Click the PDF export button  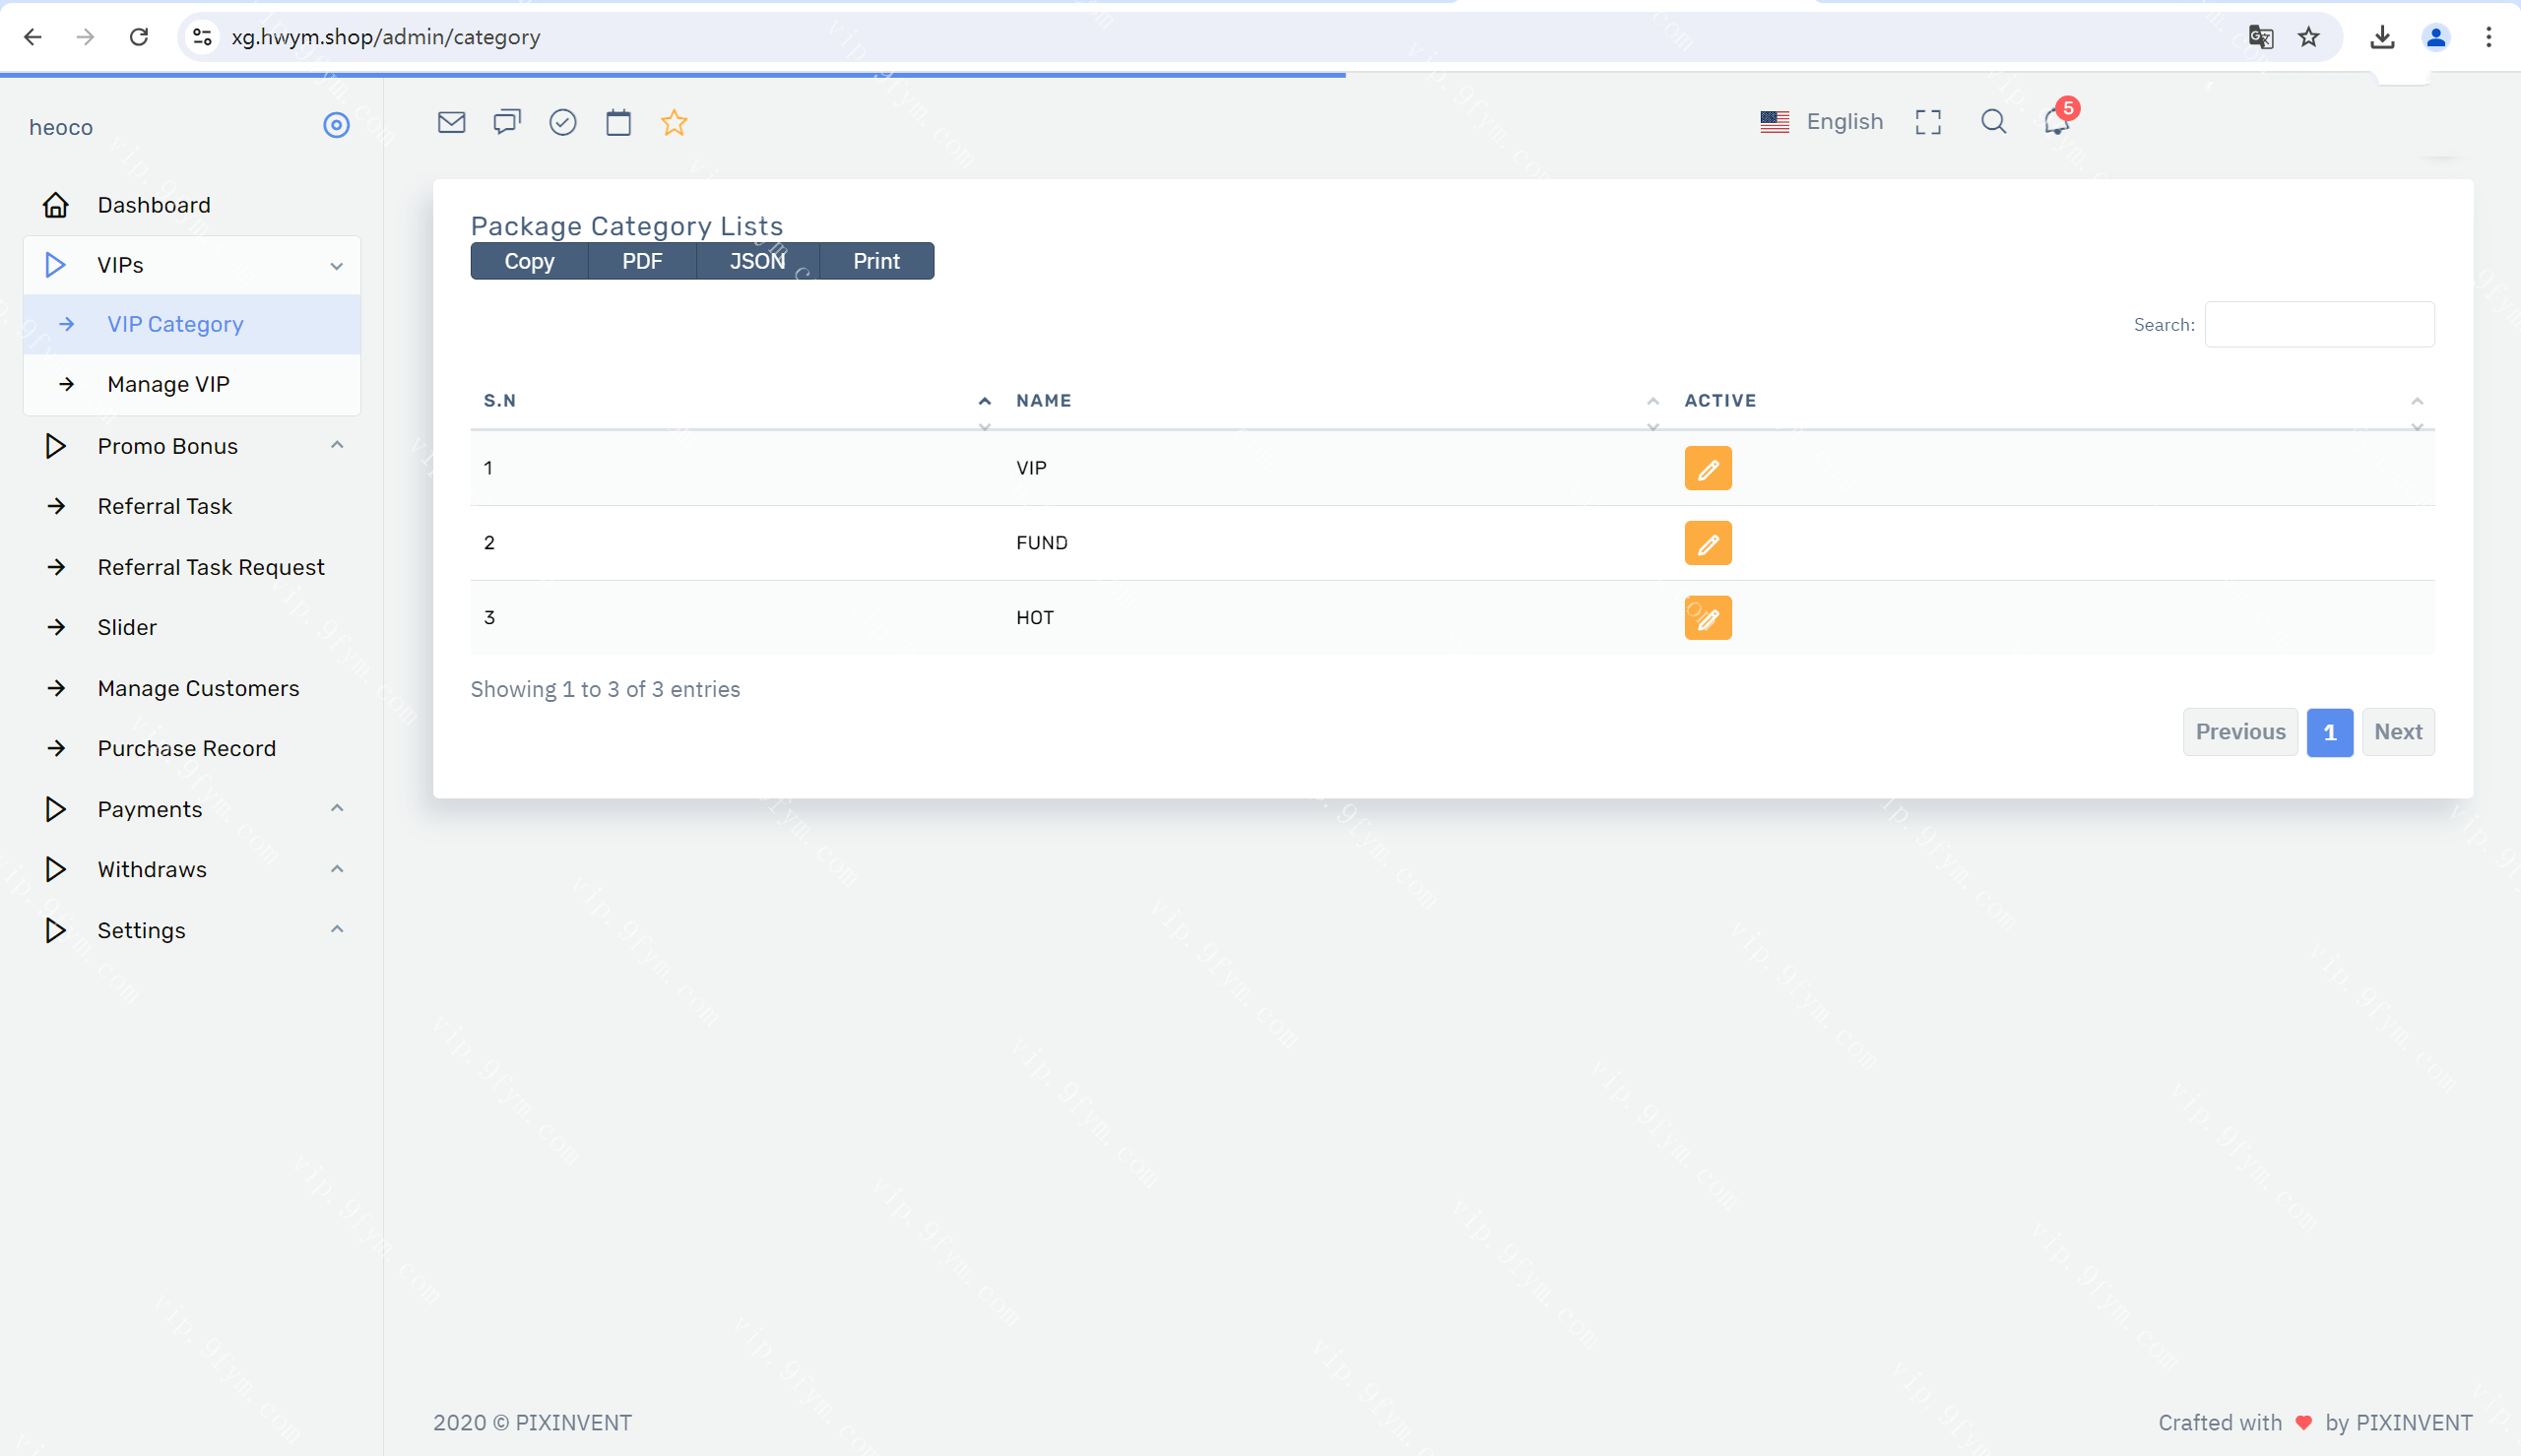click(642, 261)
